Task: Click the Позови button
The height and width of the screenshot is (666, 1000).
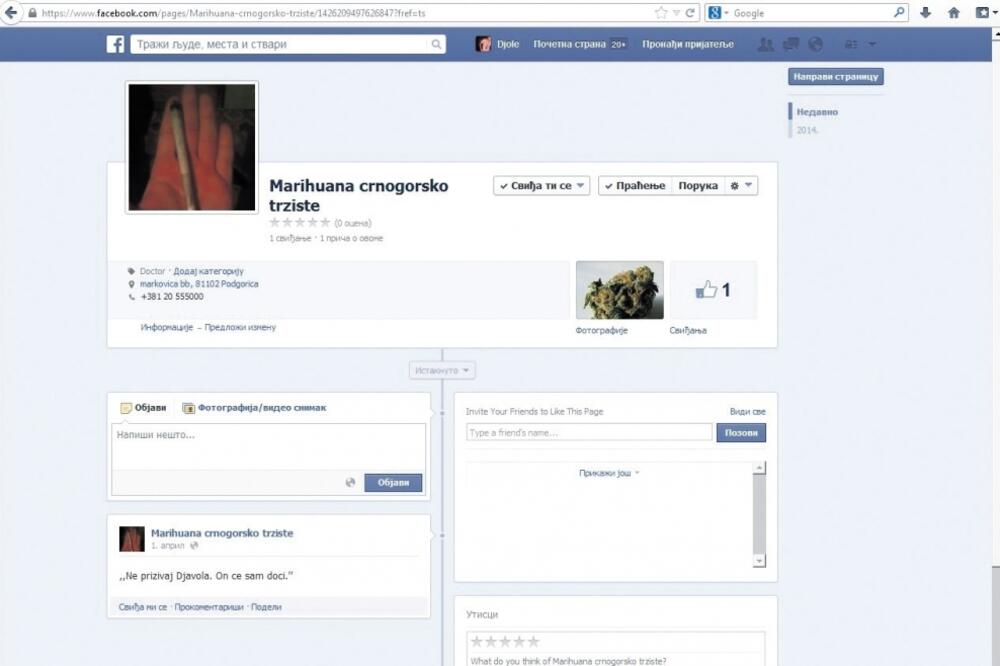Action: tap(741, 431)
